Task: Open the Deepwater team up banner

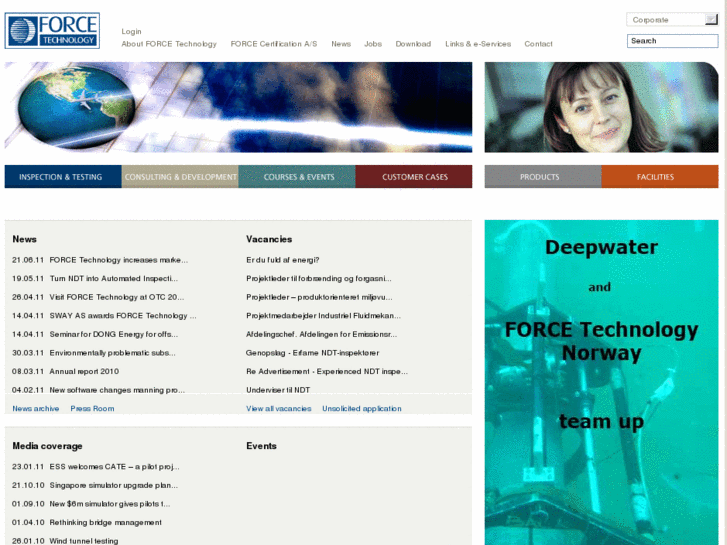Action: pyautogui.click(x=601, y=382)
